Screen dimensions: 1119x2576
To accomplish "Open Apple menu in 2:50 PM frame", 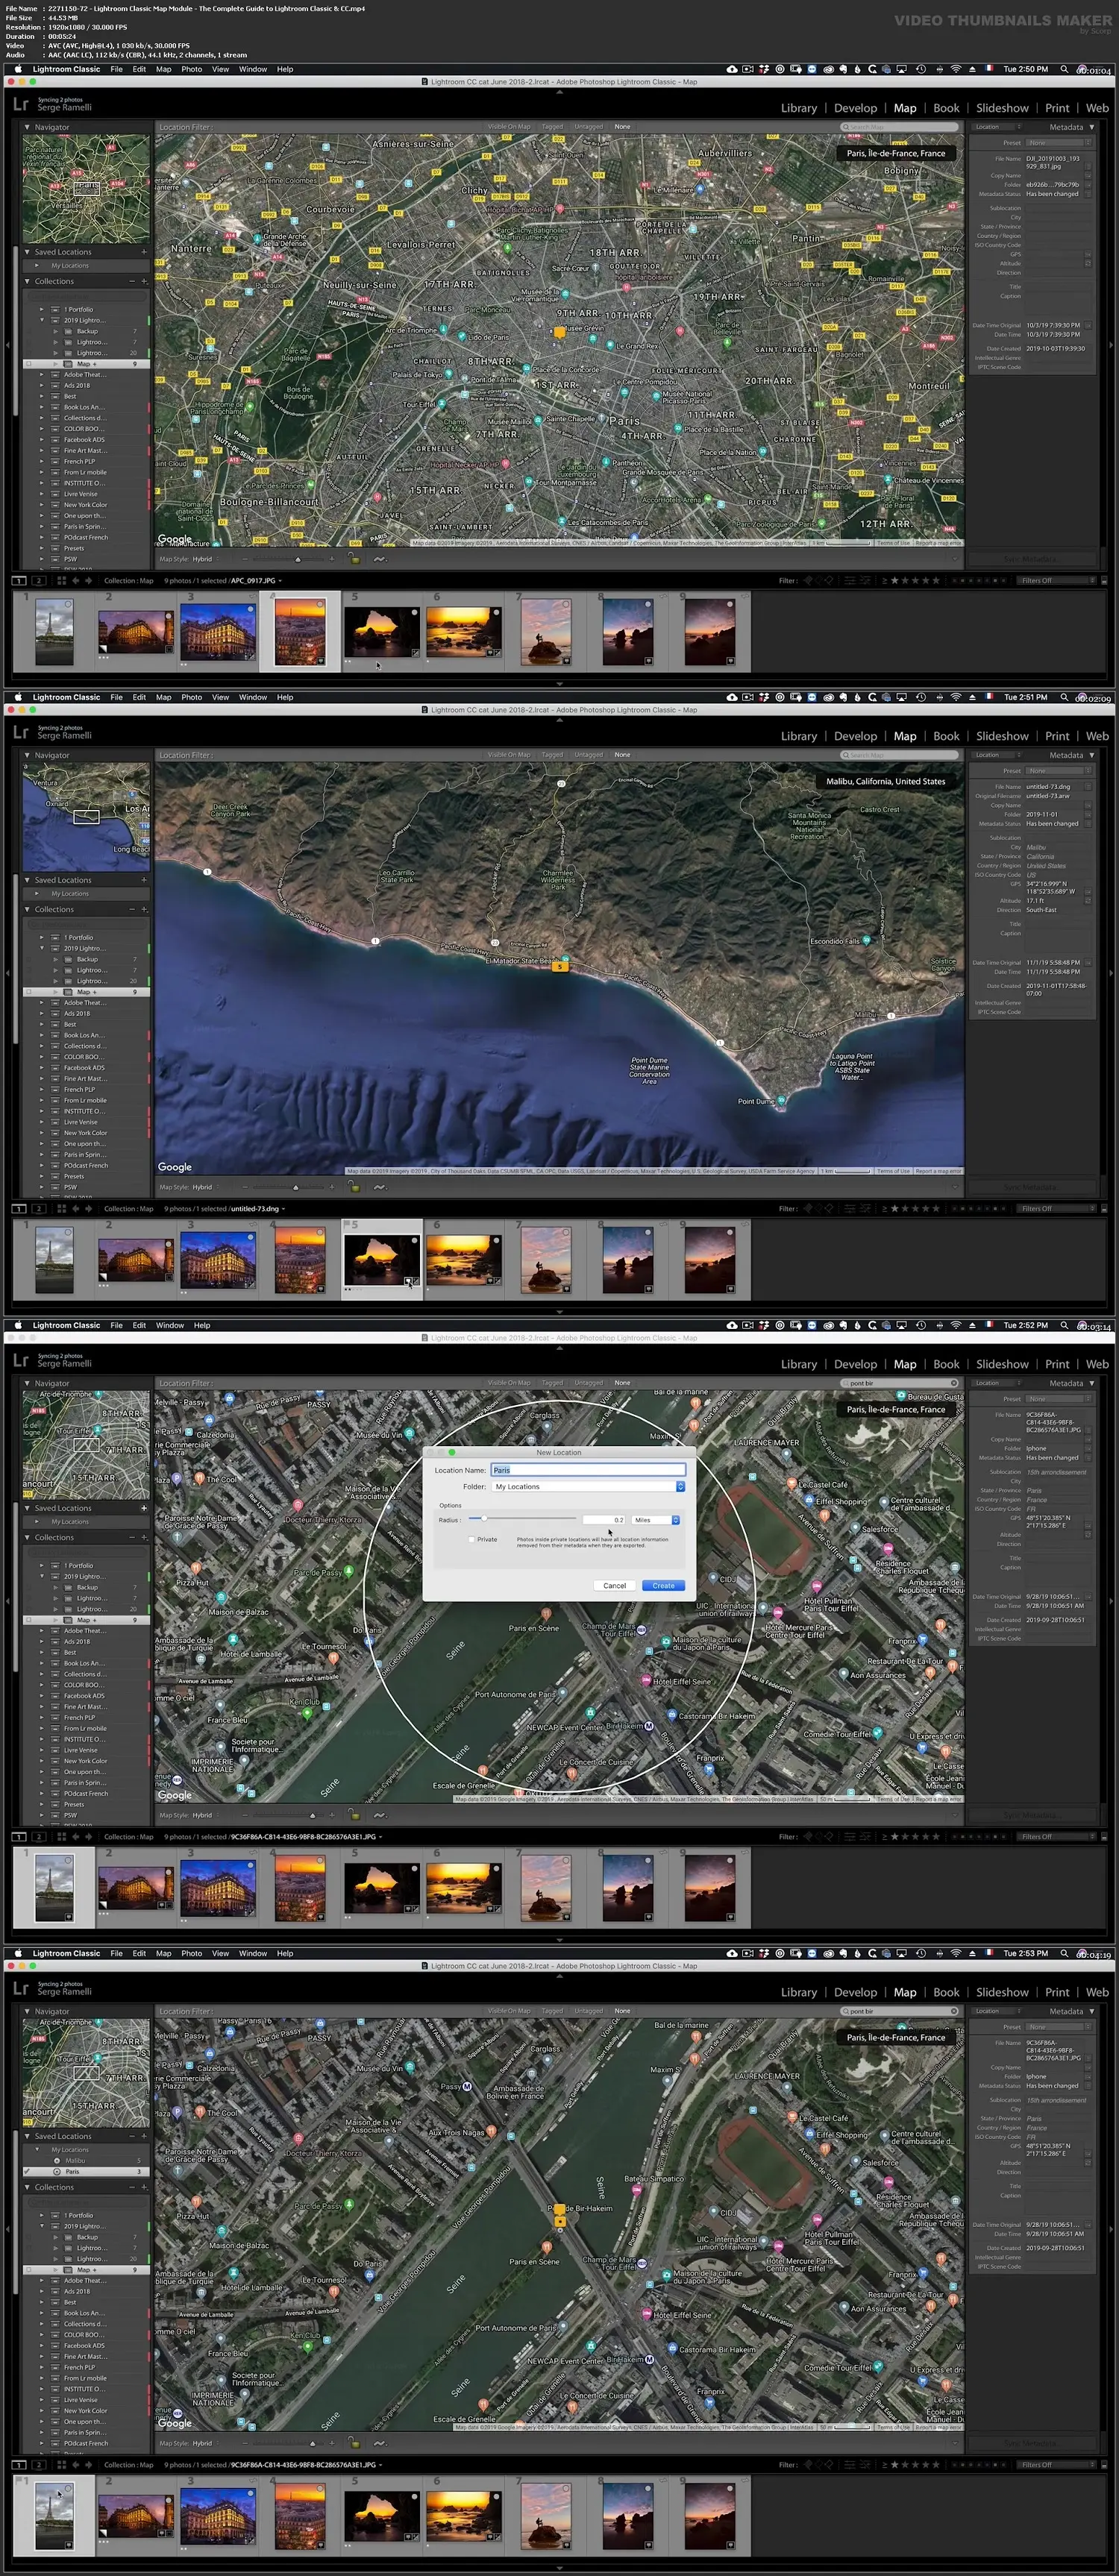I will (18, 69).
